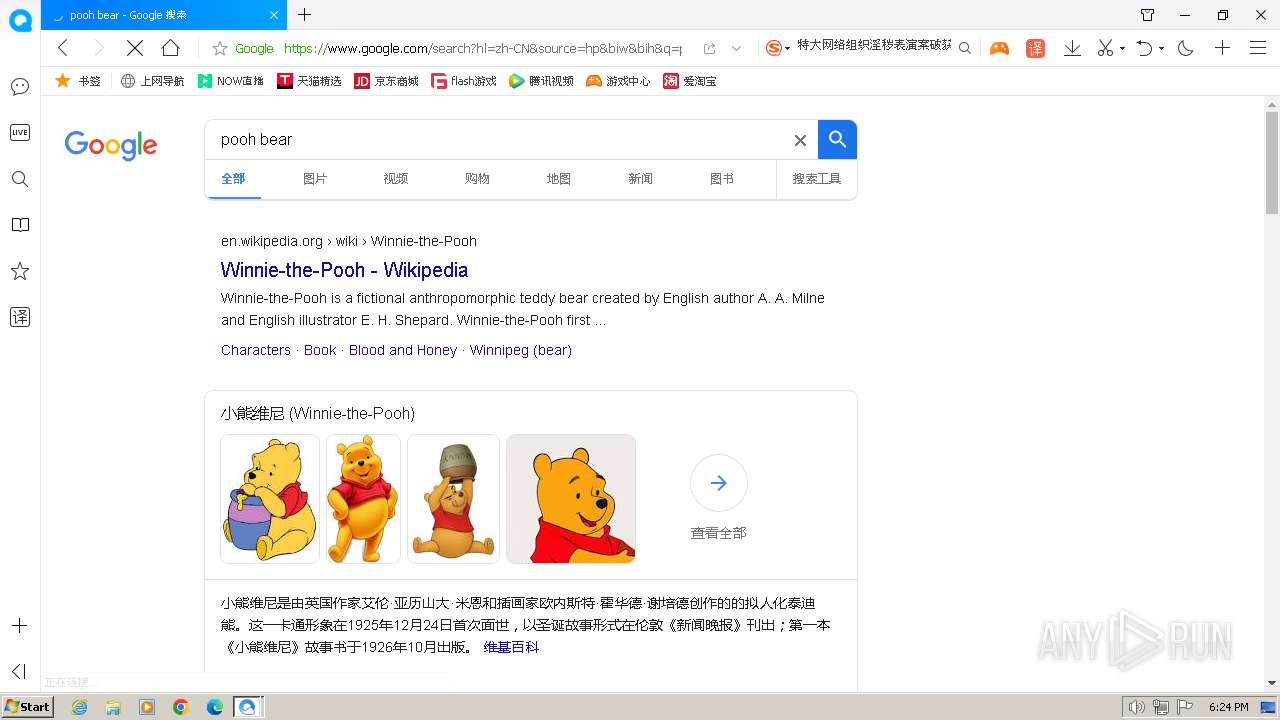Click the blue Google search button
This screenshot has height=720, width=1280.
[x=837, y=140]
